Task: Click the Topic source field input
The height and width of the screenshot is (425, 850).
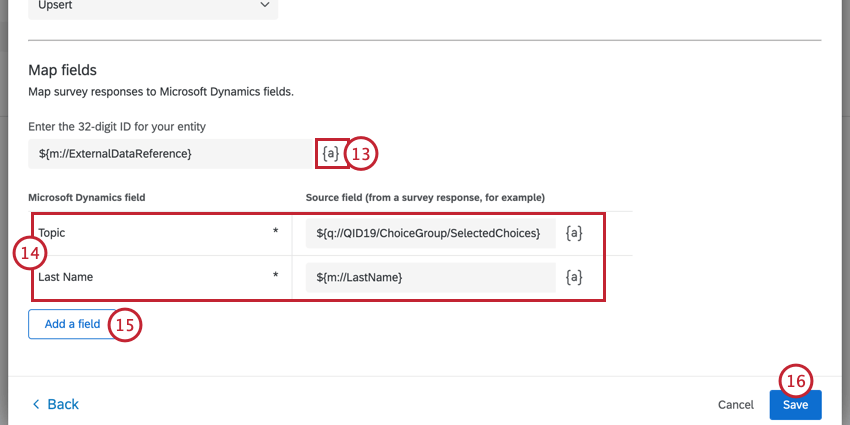Action: tap(430, 233)
